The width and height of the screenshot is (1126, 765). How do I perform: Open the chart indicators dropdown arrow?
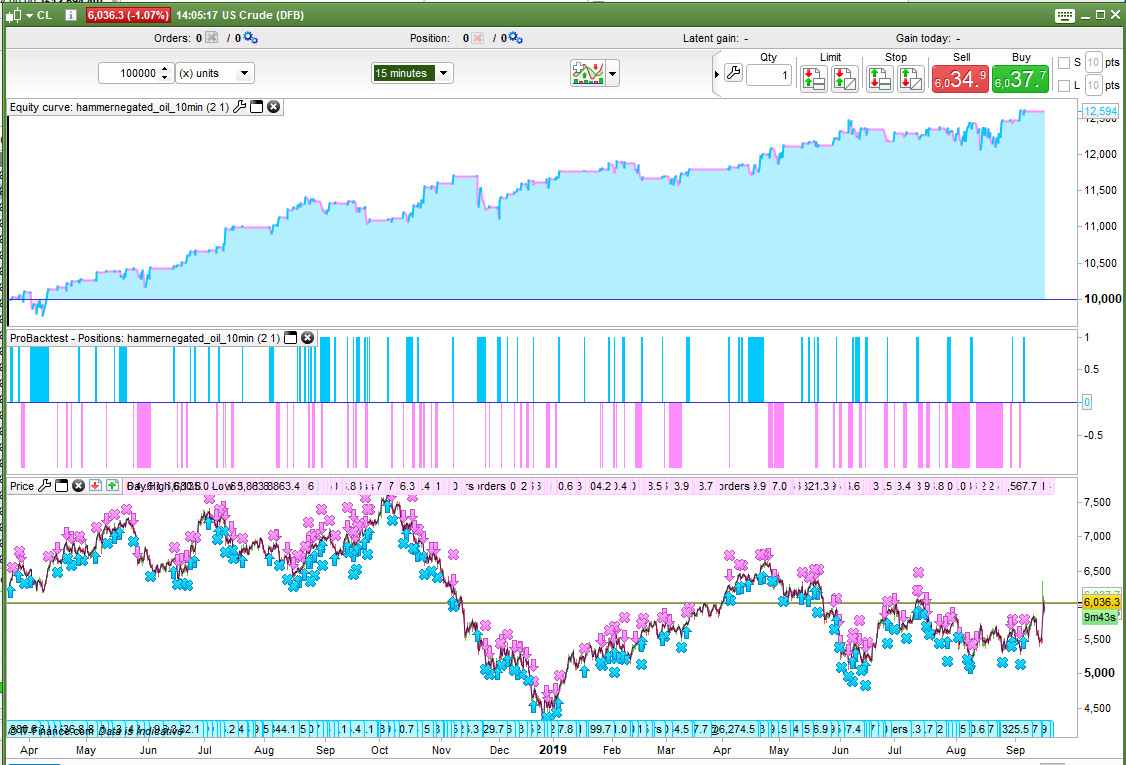612,74
